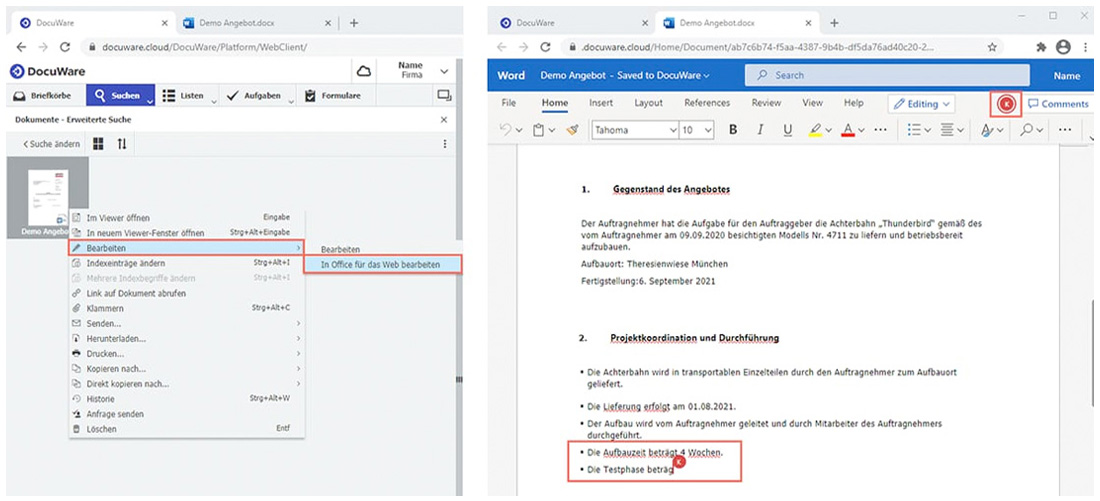Select the Demo Angebot document thumbnail
The image size is (1100, 501).
point(48,198)
